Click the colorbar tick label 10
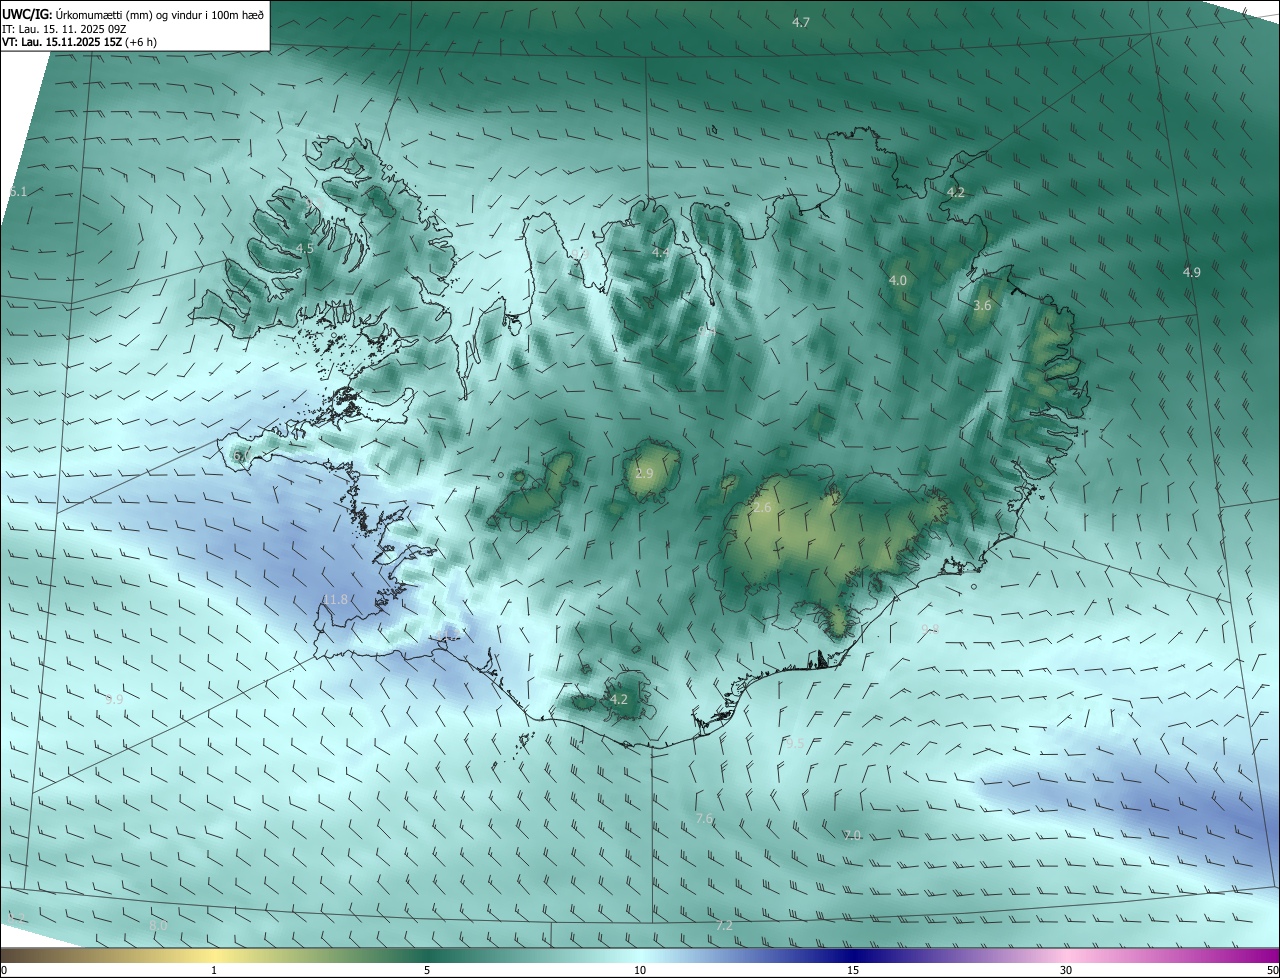Image resolution: width=1280 pixels, height=978 pixels. [x=640, y=970]
